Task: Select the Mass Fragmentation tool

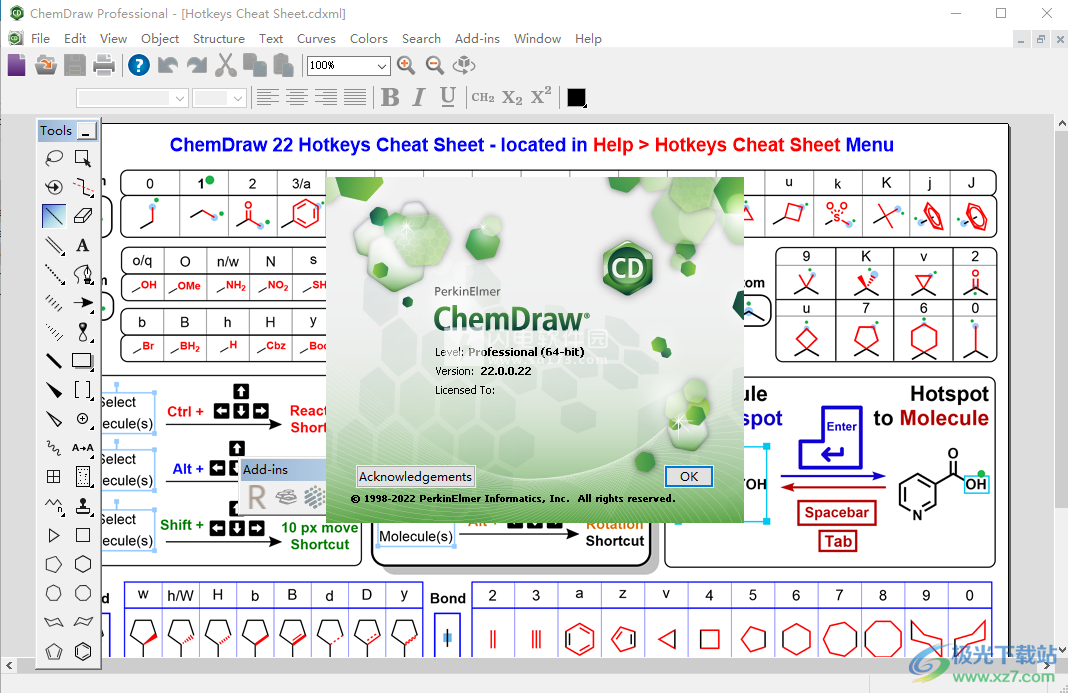Action: coord(83,187)
